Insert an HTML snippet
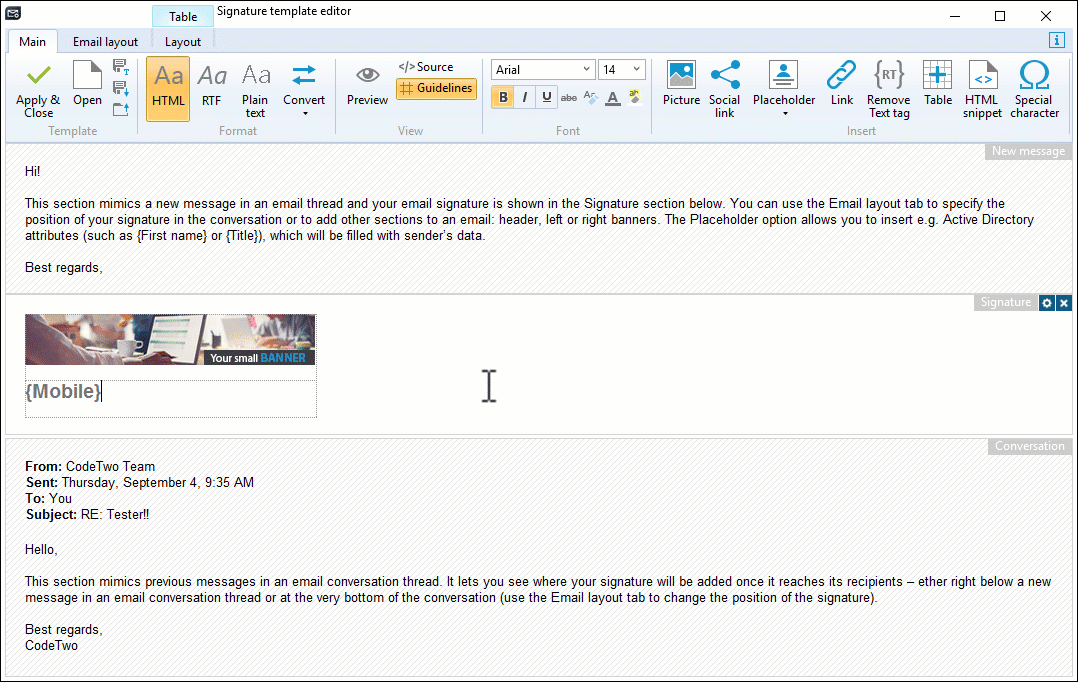 point(982,90)
